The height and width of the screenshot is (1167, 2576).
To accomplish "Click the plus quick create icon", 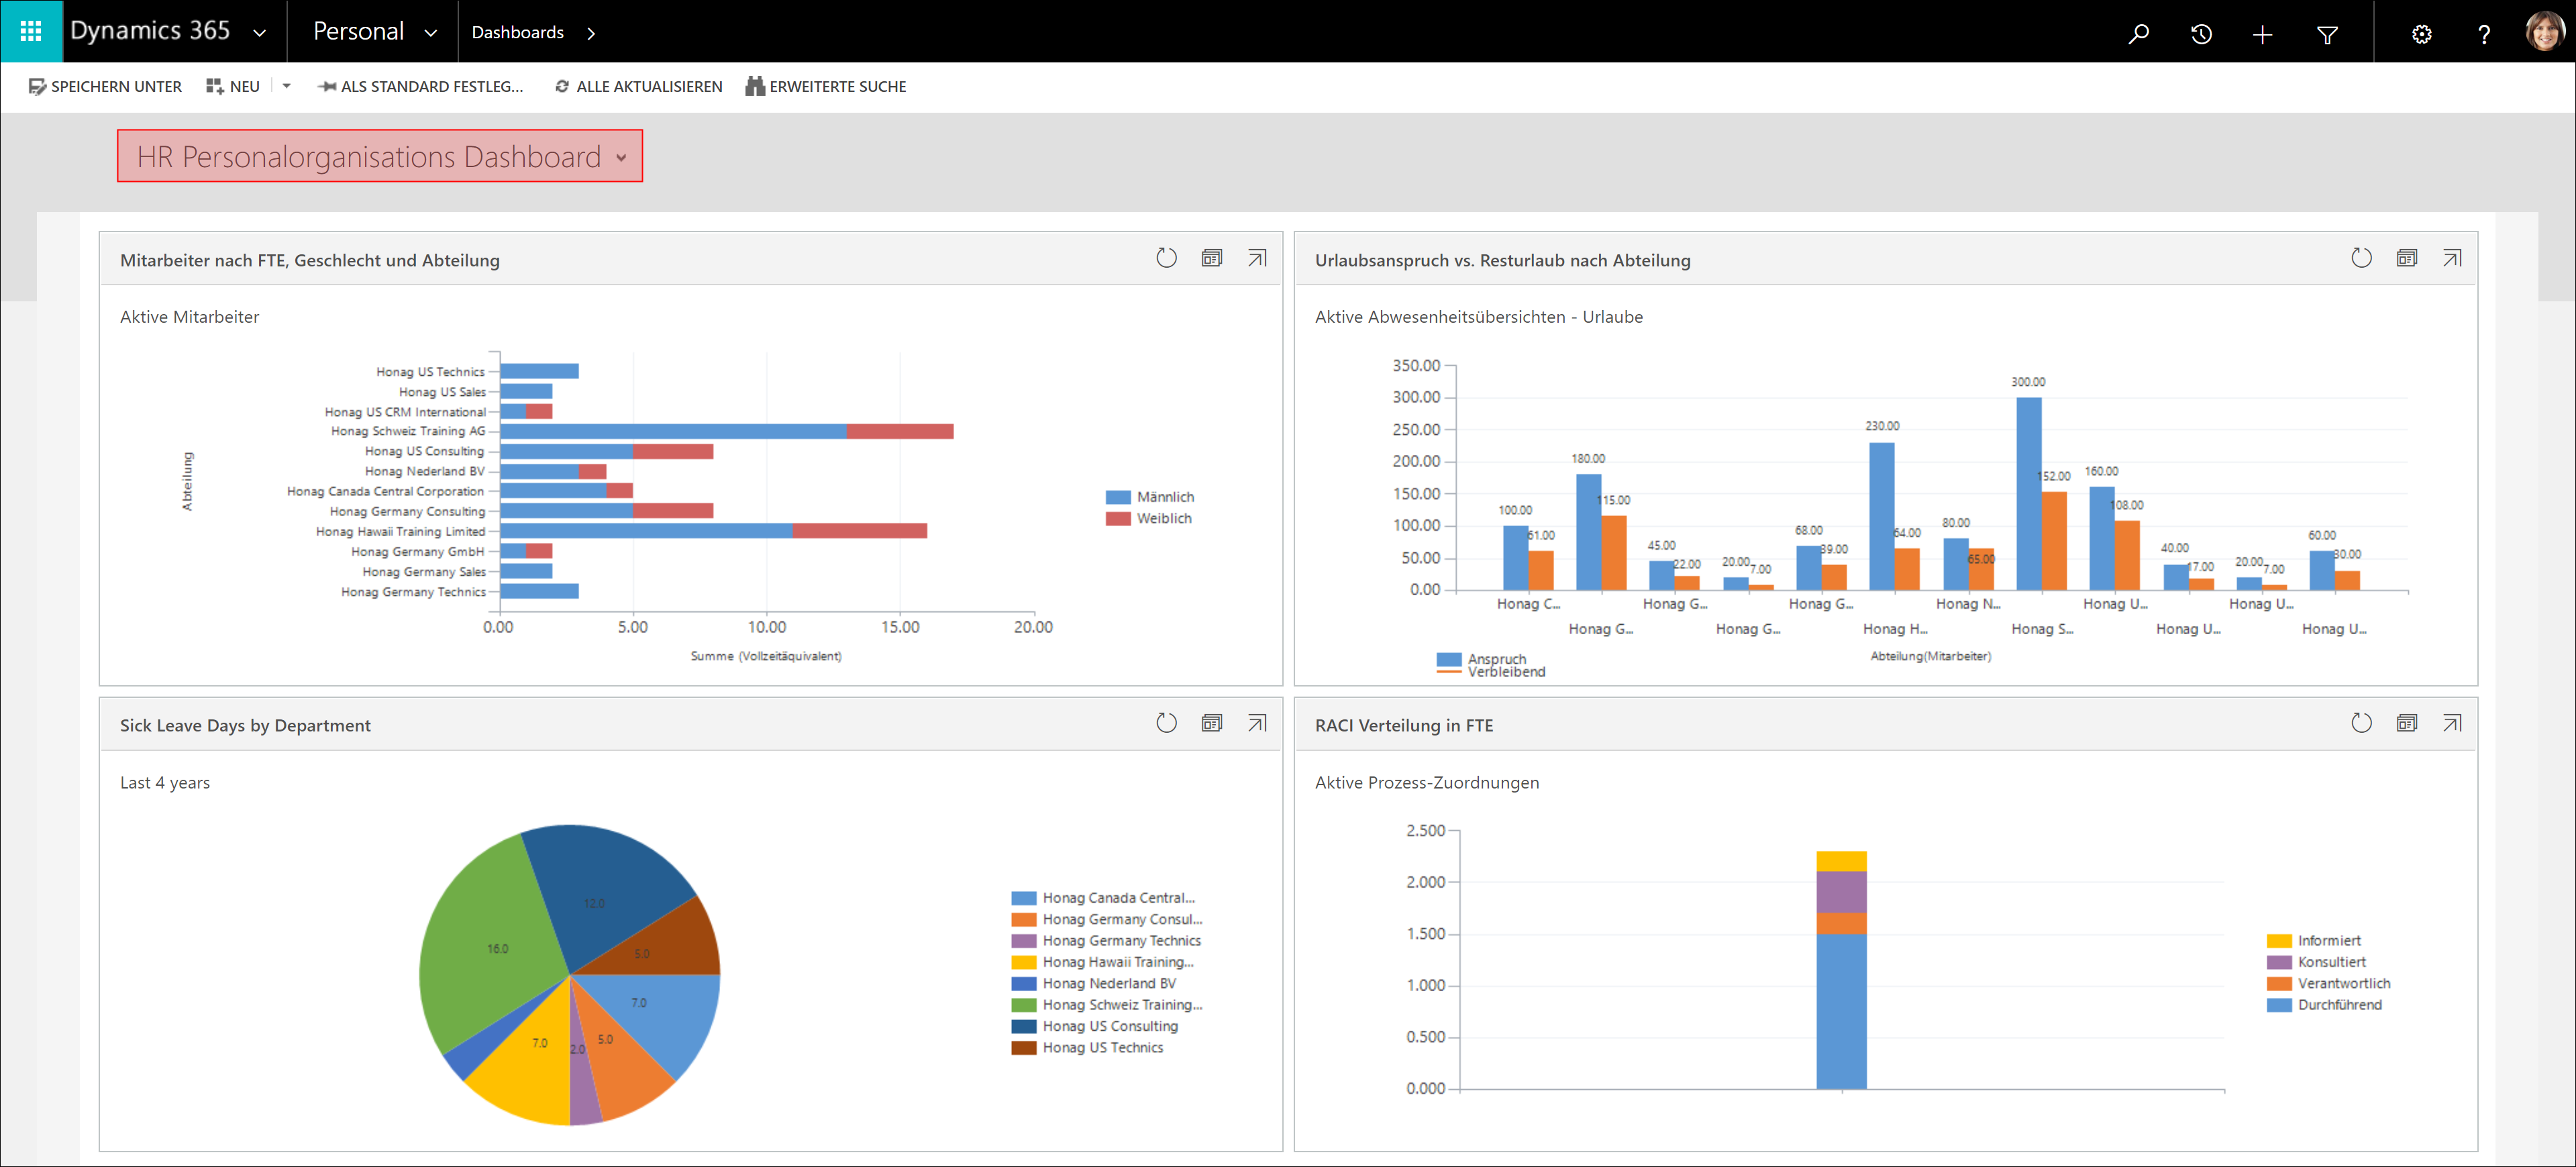I will [2263, 34].
